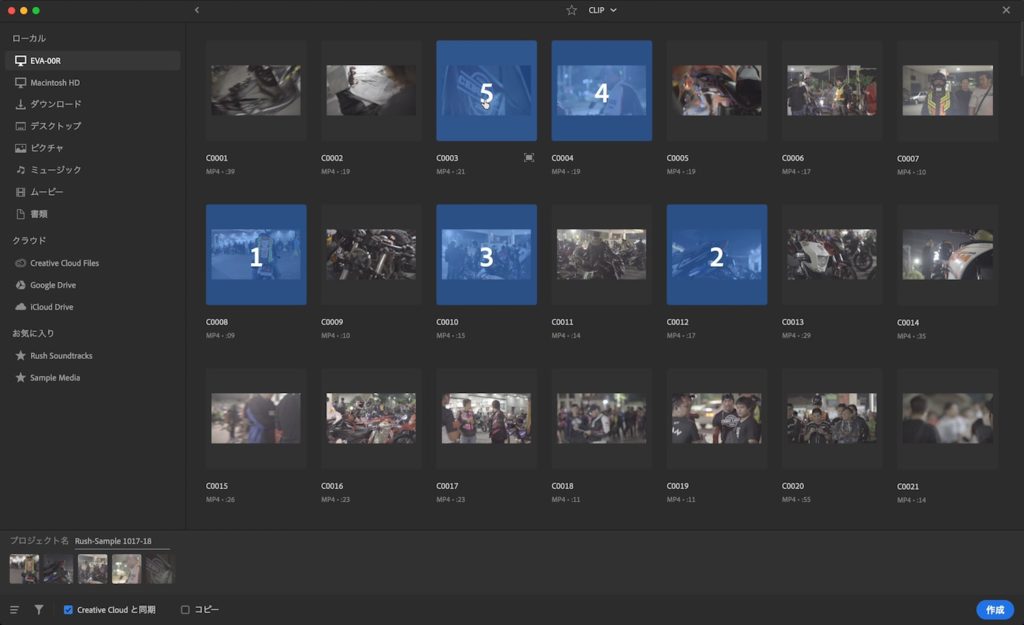The image size is (1024, 625).
Task: Click the EVA-00R monitor icon
Action: click(x=20, y=61)
